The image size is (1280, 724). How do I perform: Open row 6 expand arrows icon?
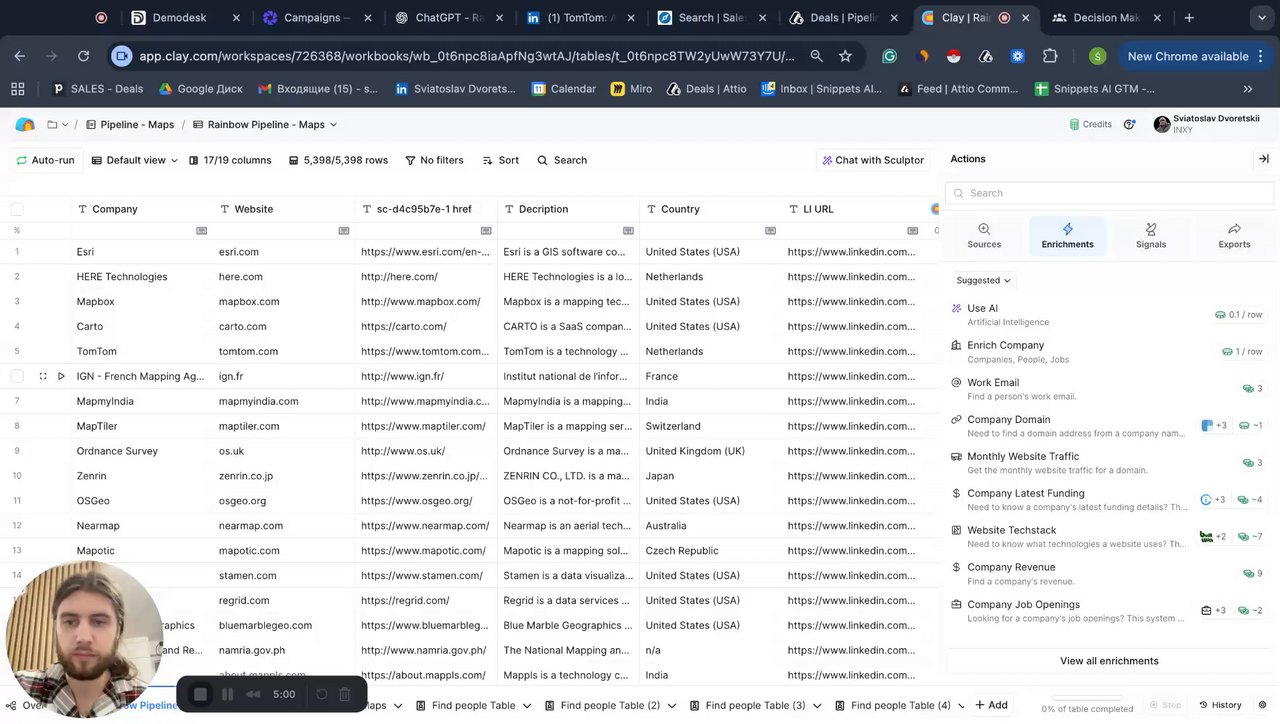point(42,376)
